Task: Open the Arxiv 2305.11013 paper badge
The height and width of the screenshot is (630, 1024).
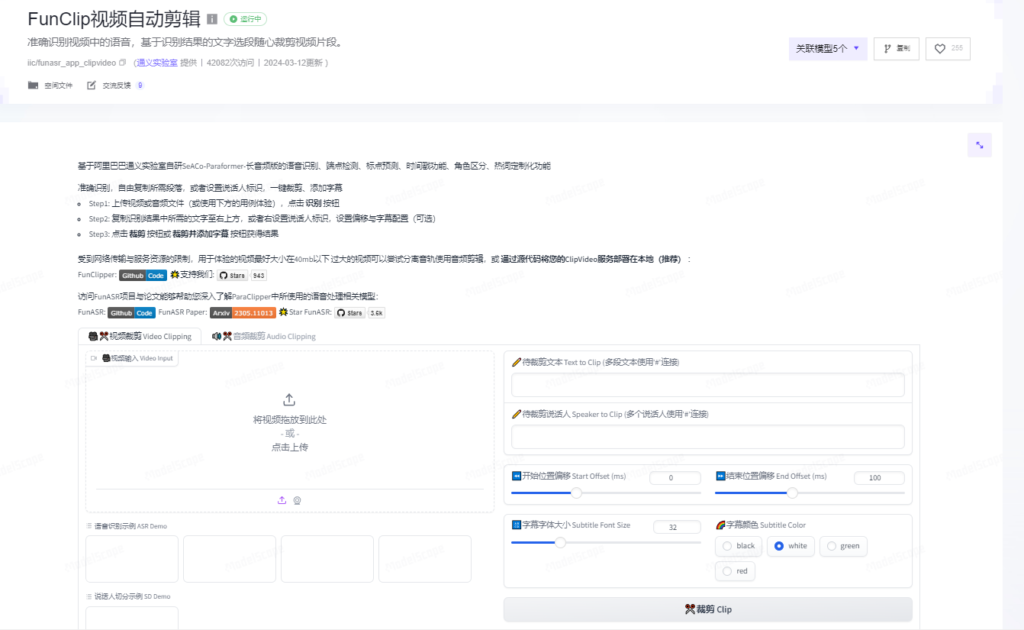Action: [x=243, y=313]
